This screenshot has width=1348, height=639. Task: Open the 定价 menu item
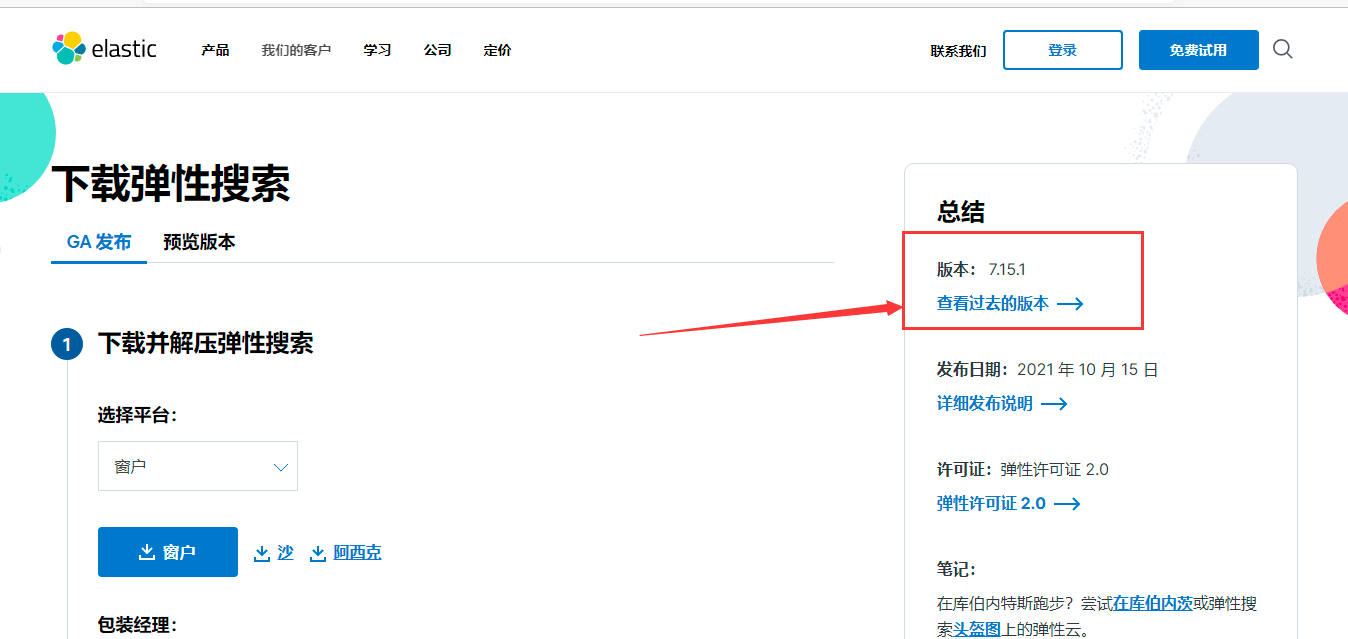(497, 50)
